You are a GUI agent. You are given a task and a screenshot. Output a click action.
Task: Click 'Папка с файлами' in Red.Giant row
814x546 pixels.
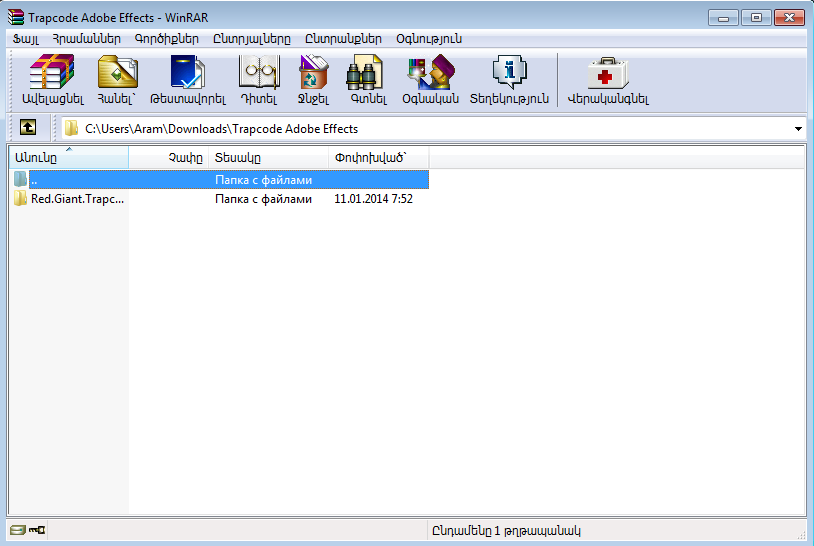263,199
